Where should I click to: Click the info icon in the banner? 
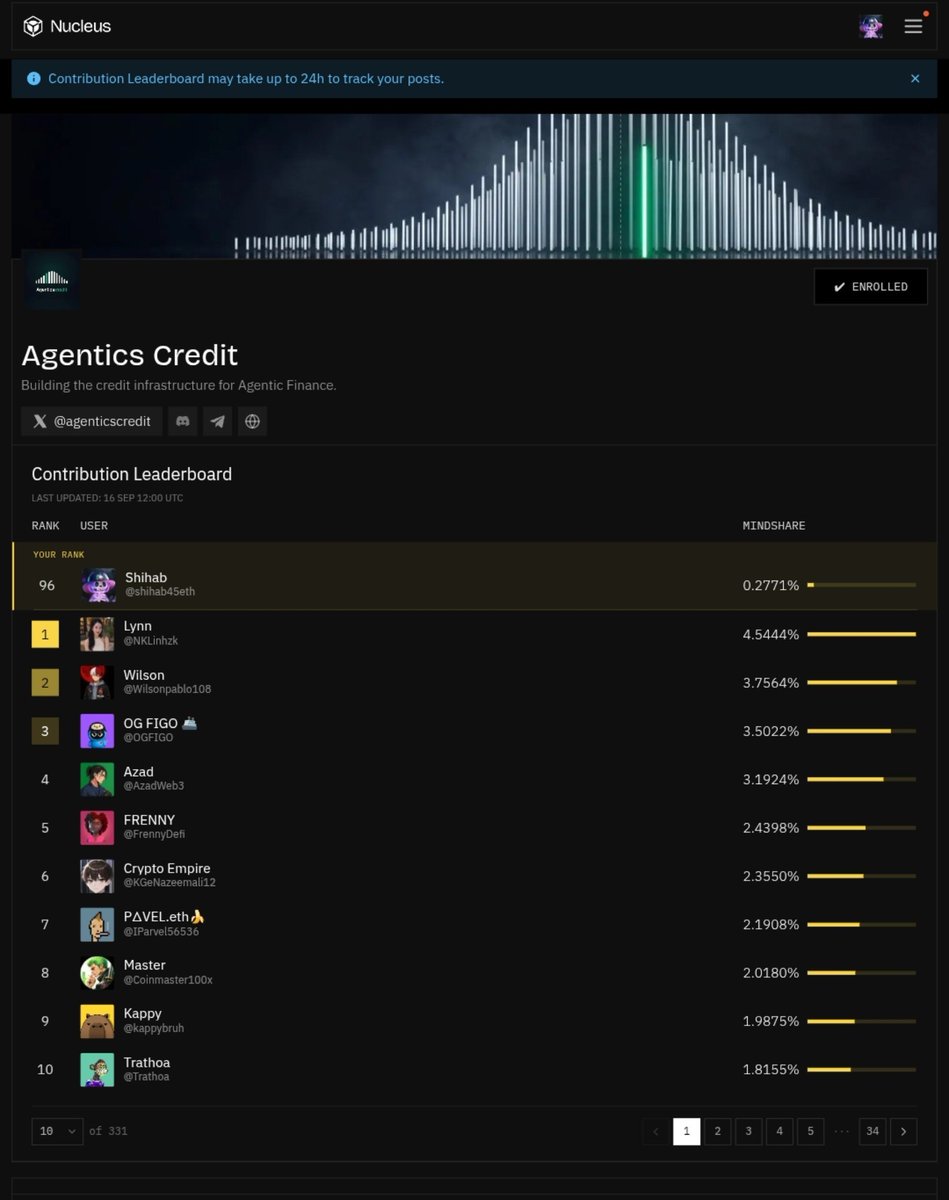(34, 78)
